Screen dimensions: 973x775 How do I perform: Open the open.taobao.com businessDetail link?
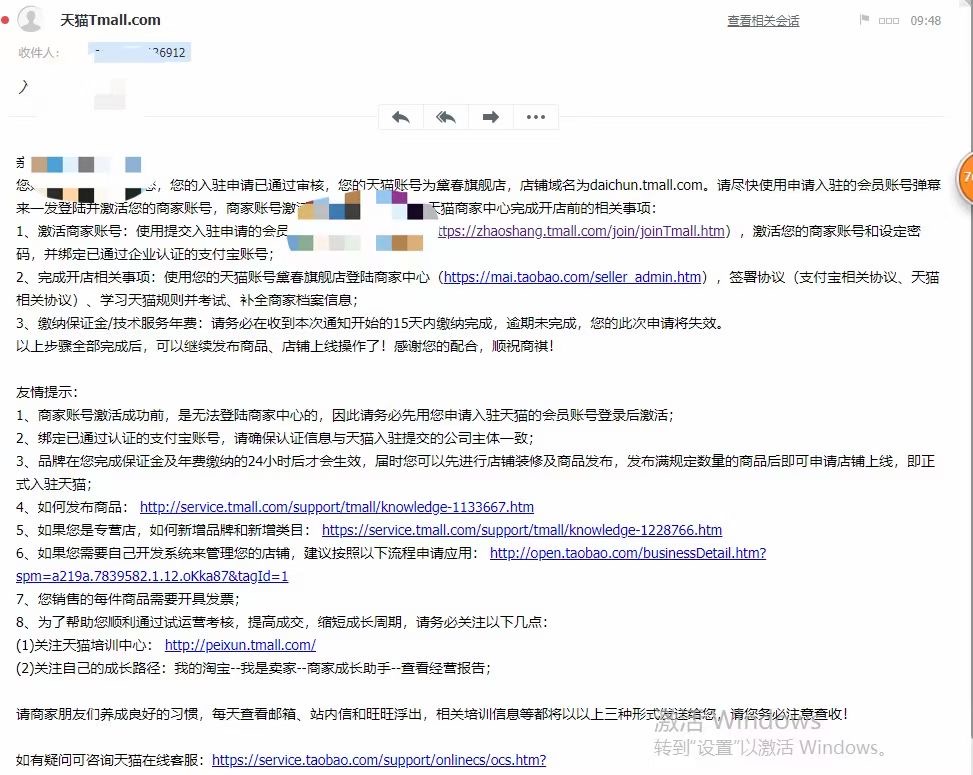pyautogui.click(x=628, y=553)
